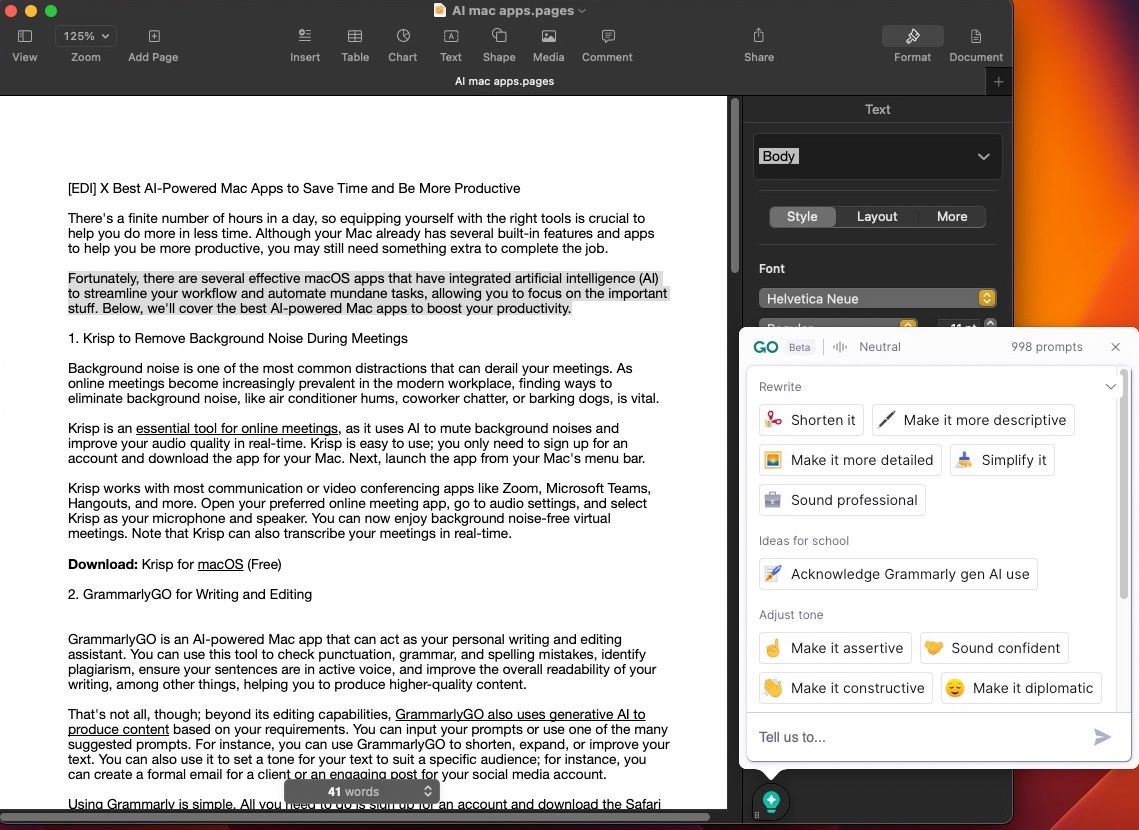Open the 125% zoom level dropdown

pos(85,35)
